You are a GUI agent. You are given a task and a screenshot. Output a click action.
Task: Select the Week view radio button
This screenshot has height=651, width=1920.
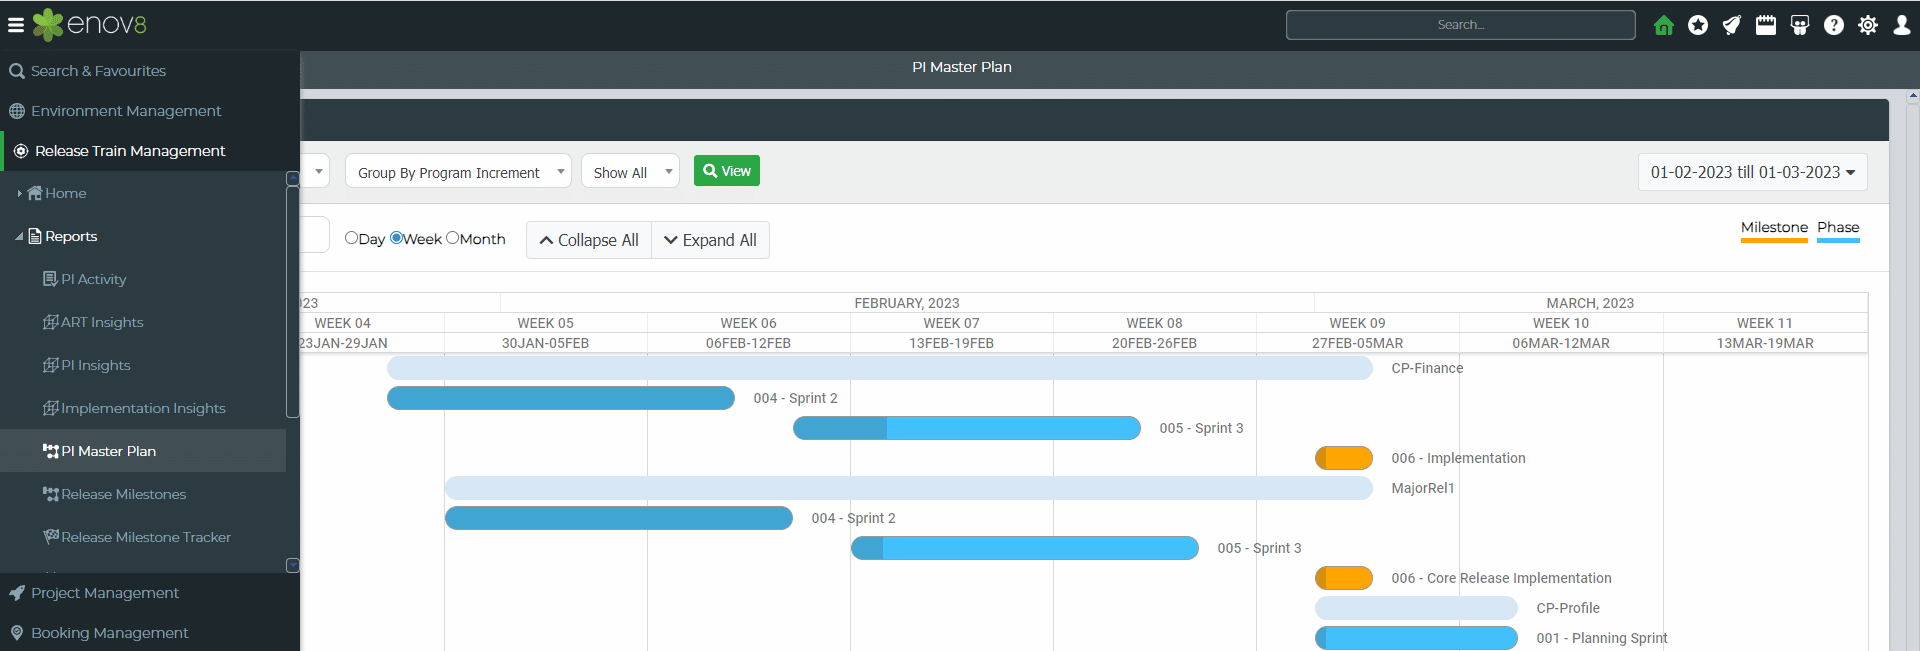click(x=397, y=238)
